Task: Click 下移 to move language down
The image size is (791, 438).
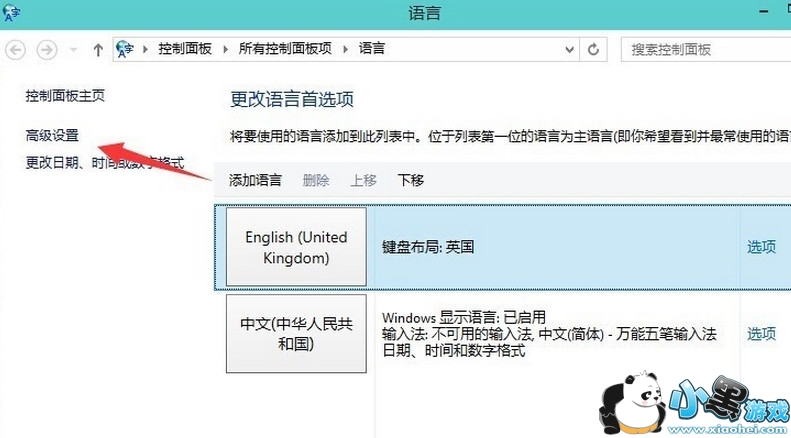Action: coord(411,180)
